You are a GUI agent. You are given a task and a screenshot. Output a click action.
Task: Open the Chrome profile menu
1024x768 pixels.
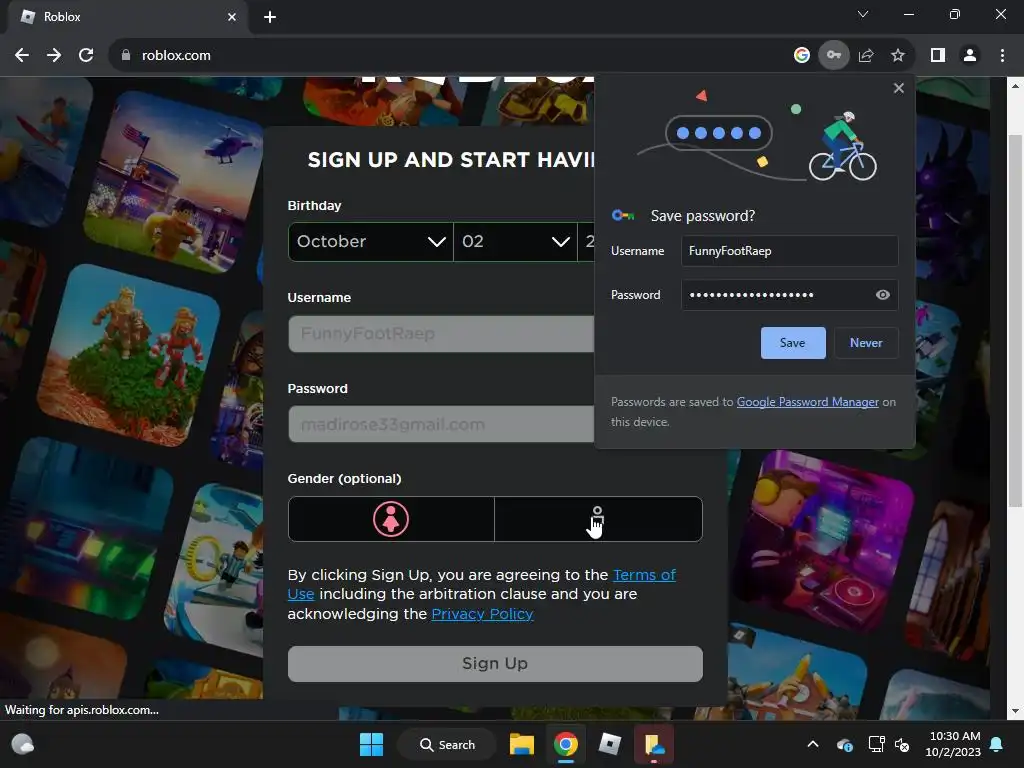970,56
